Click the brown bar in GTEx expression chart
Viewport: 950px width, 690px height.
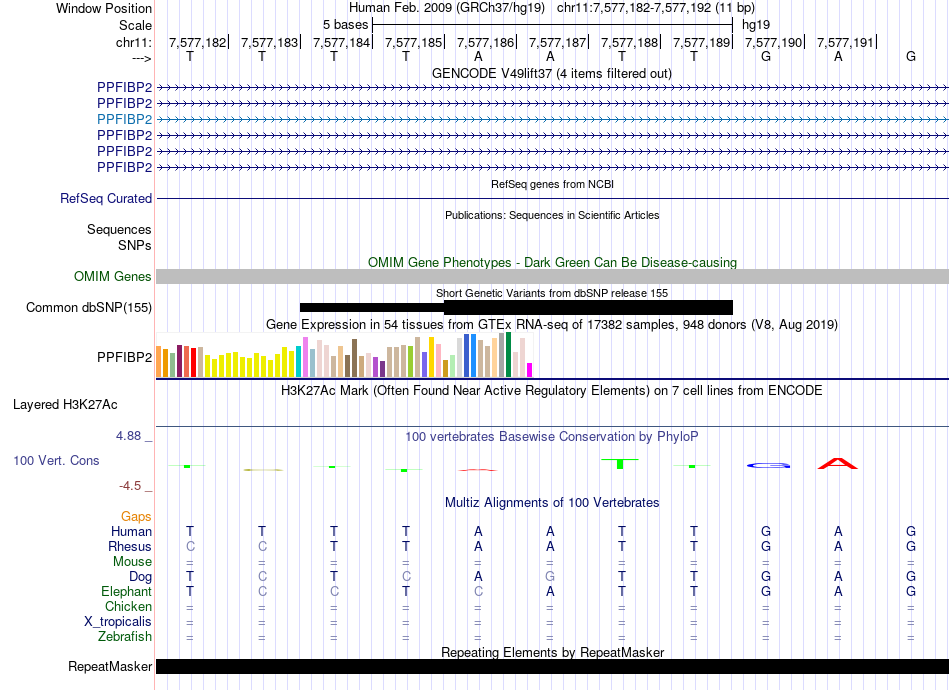(x=354, y=358)
